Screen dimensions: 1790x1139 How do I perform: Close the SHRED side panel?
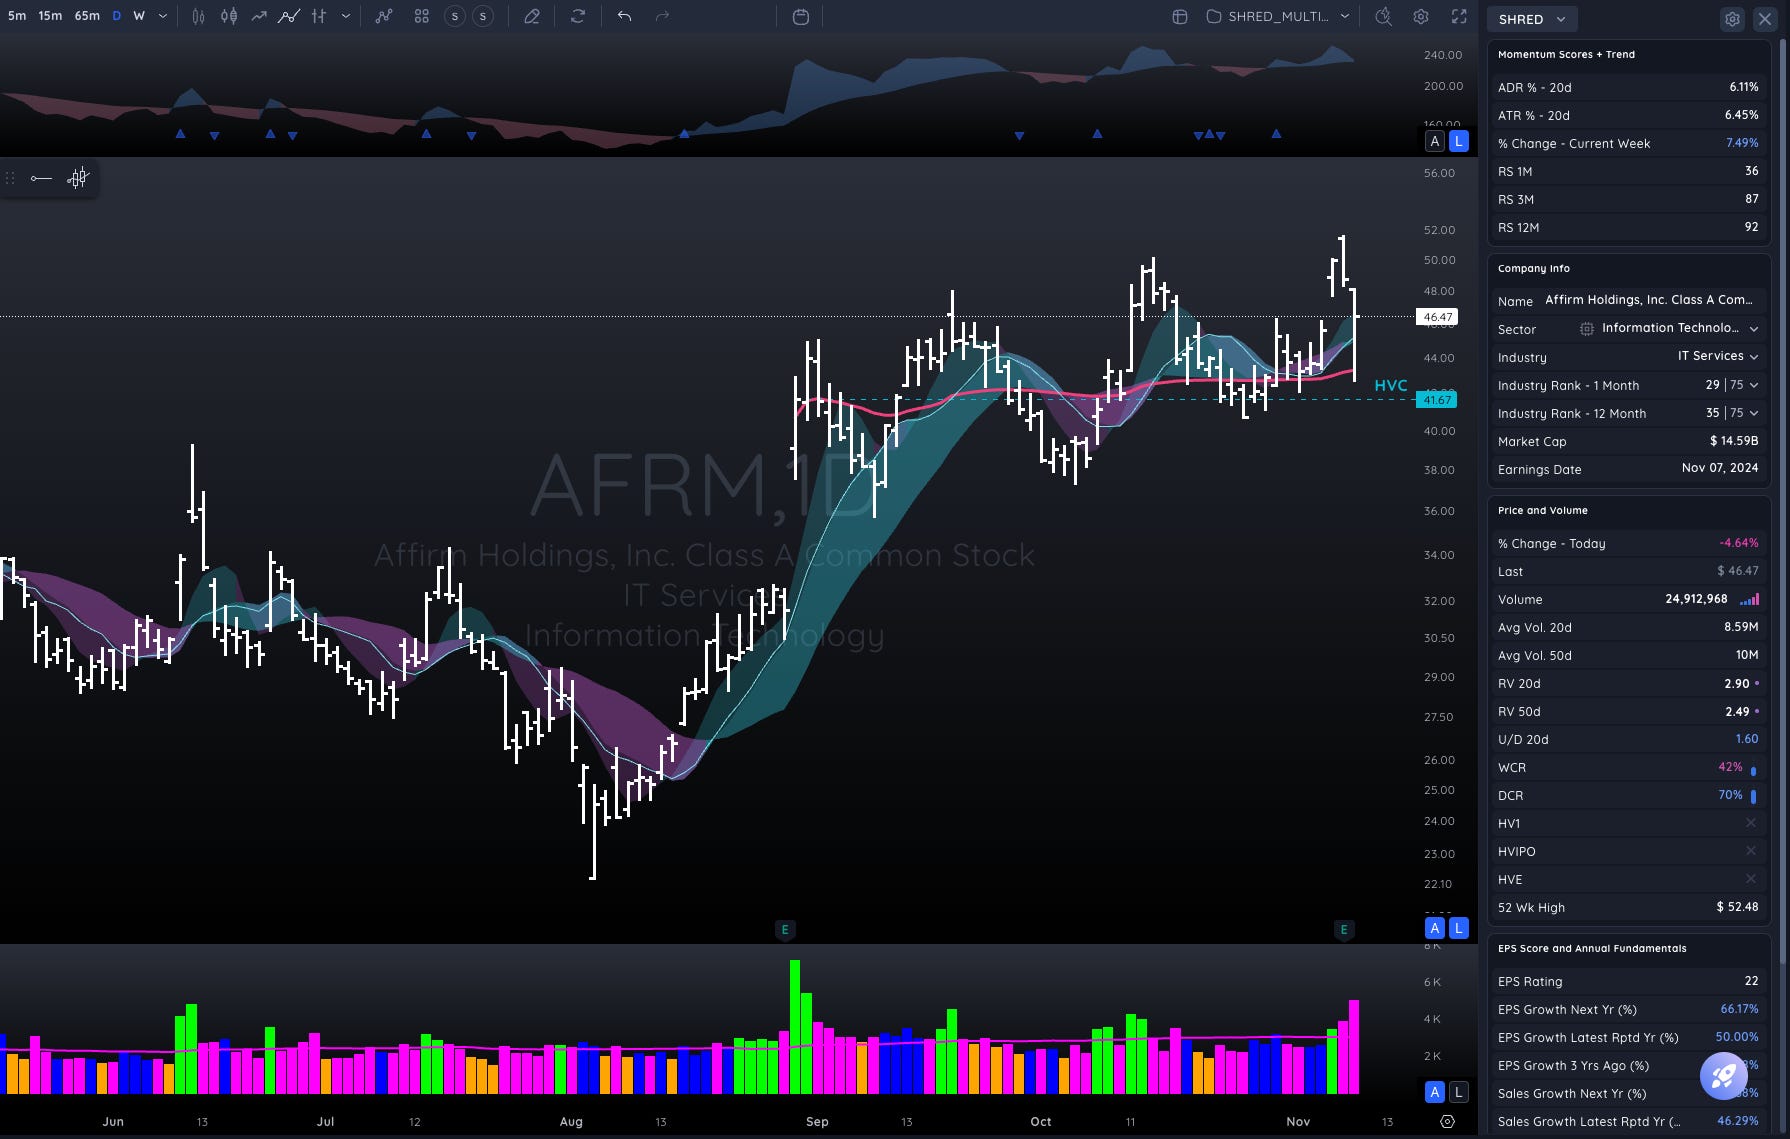(1765, 19)
